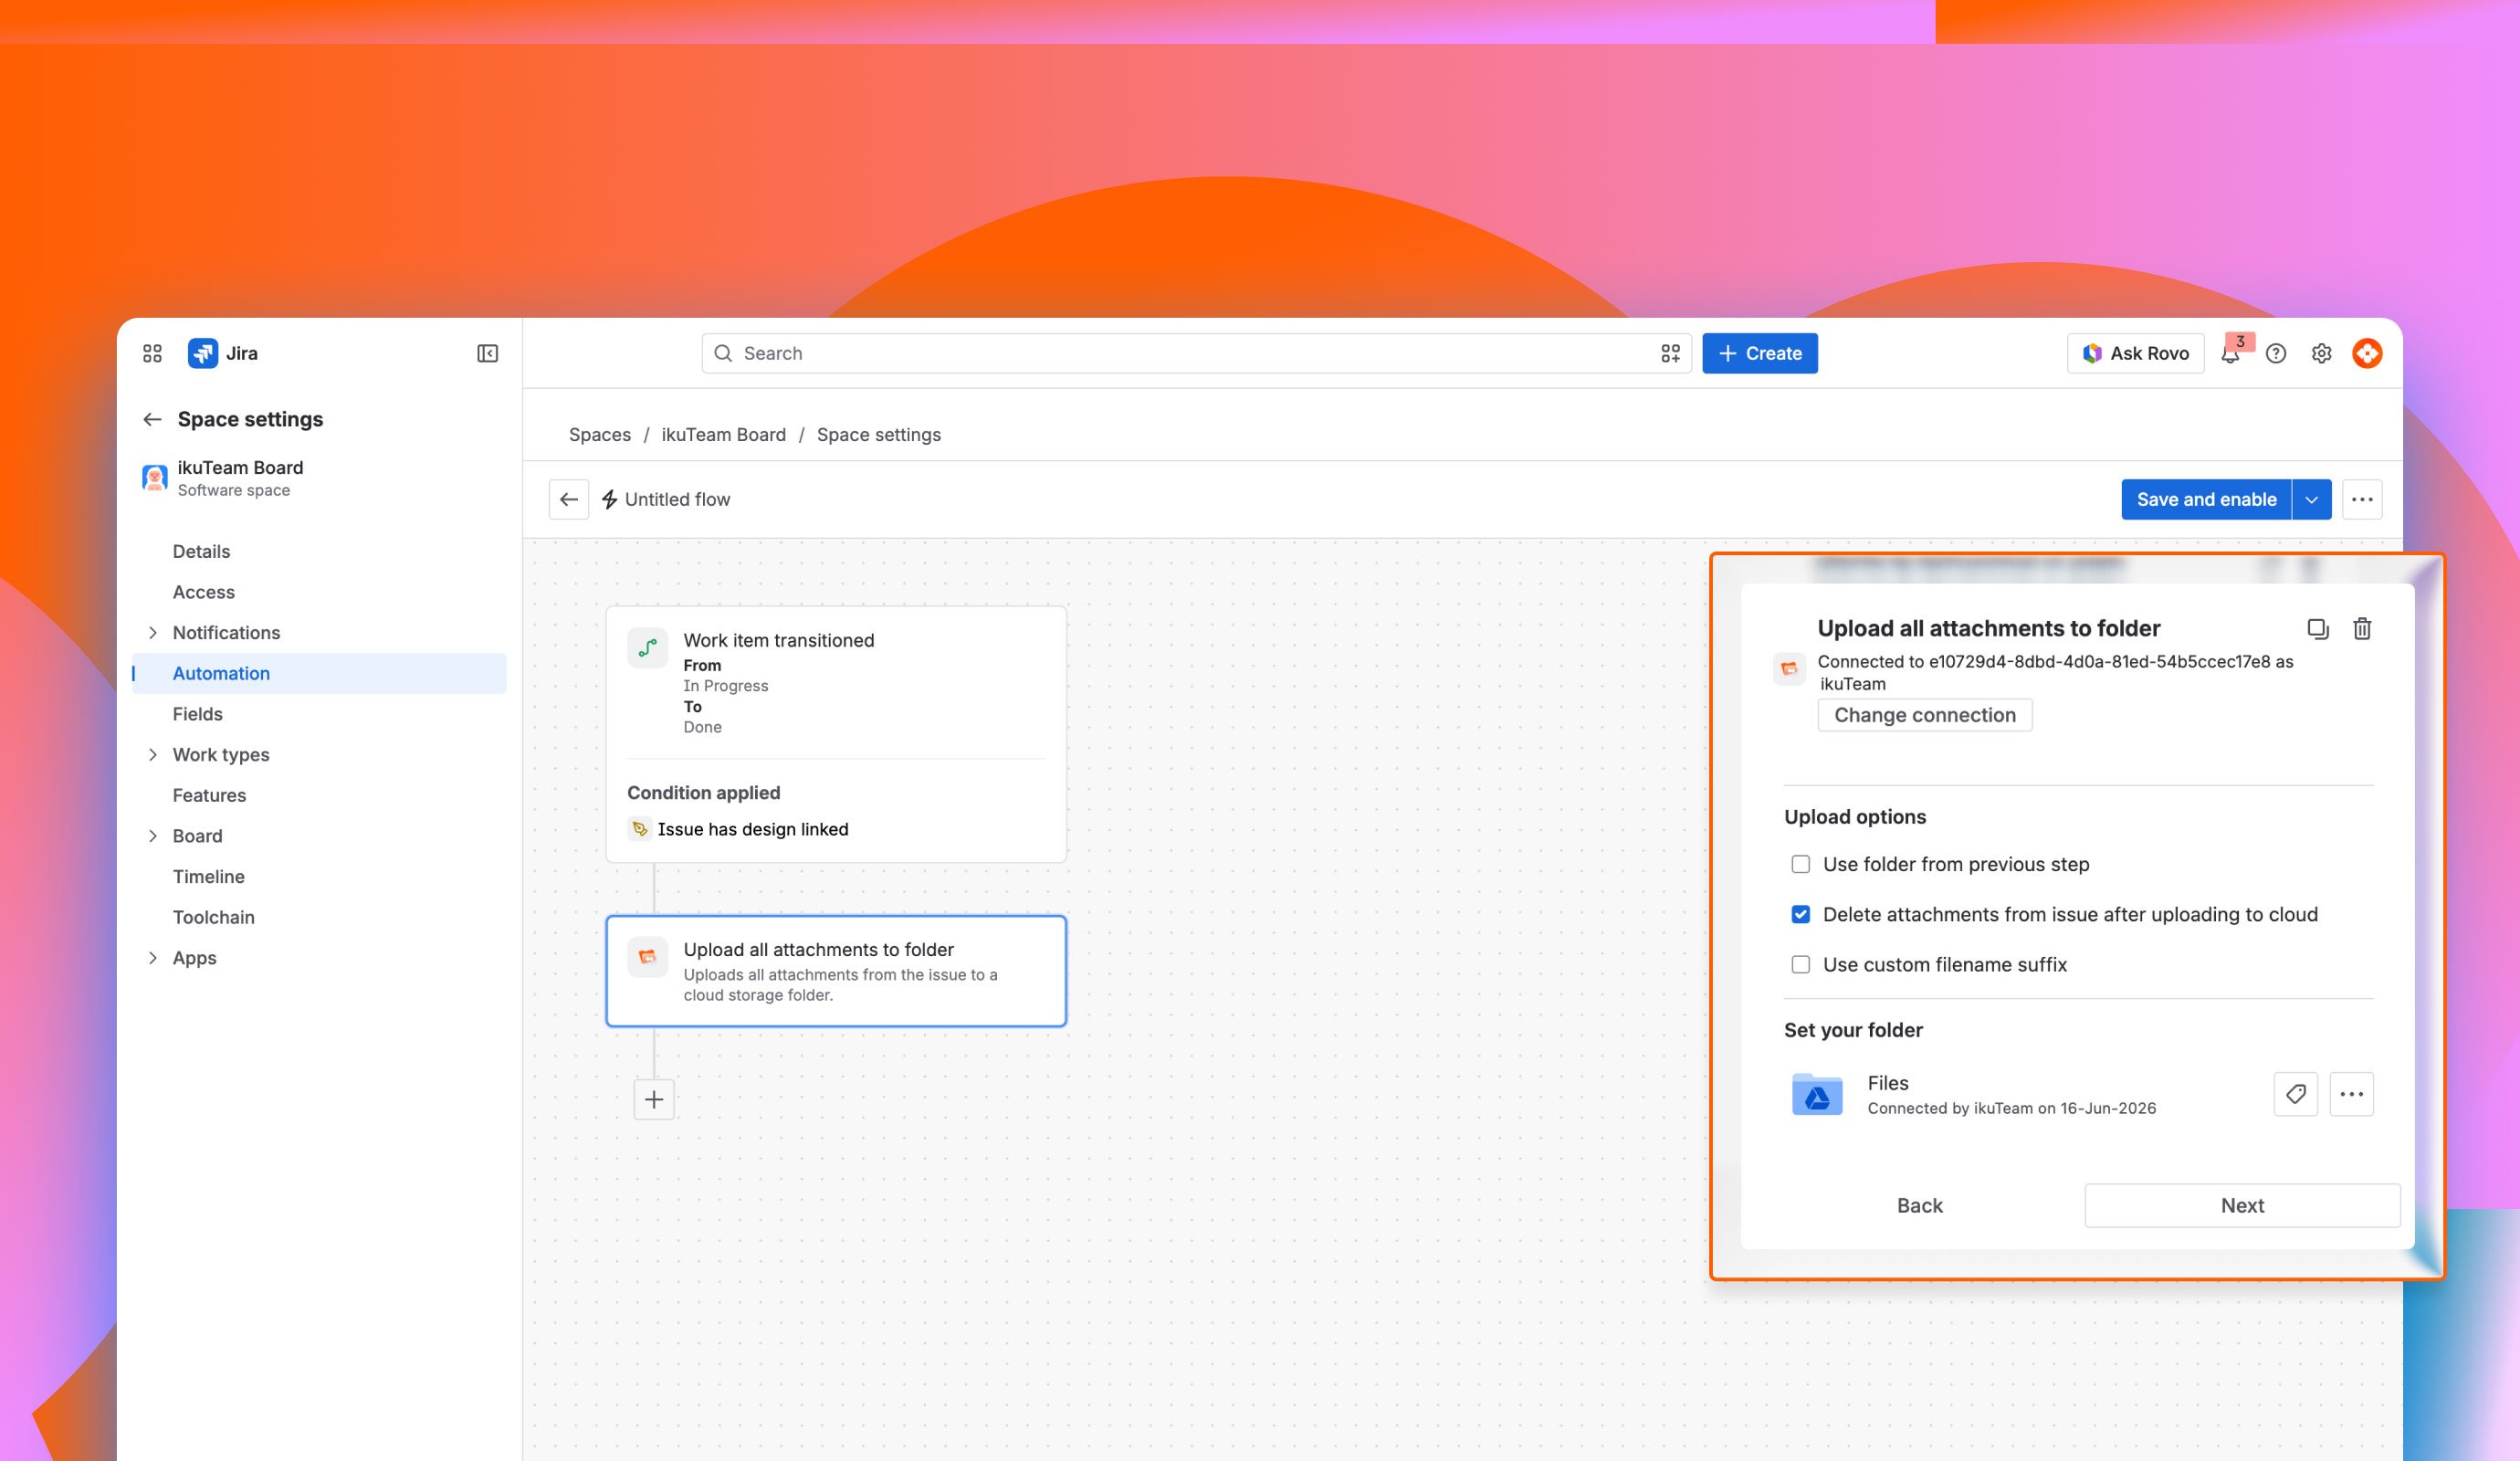Image resolution: width=2520 pixels, height=1461 pixels.
Task: Enable Use folder from previous step
Action: tap(1801, 864)
